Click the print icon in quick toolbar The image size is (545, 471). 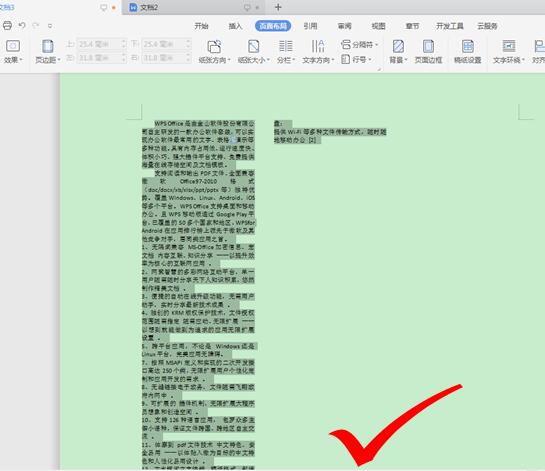(x=7, y=25)
